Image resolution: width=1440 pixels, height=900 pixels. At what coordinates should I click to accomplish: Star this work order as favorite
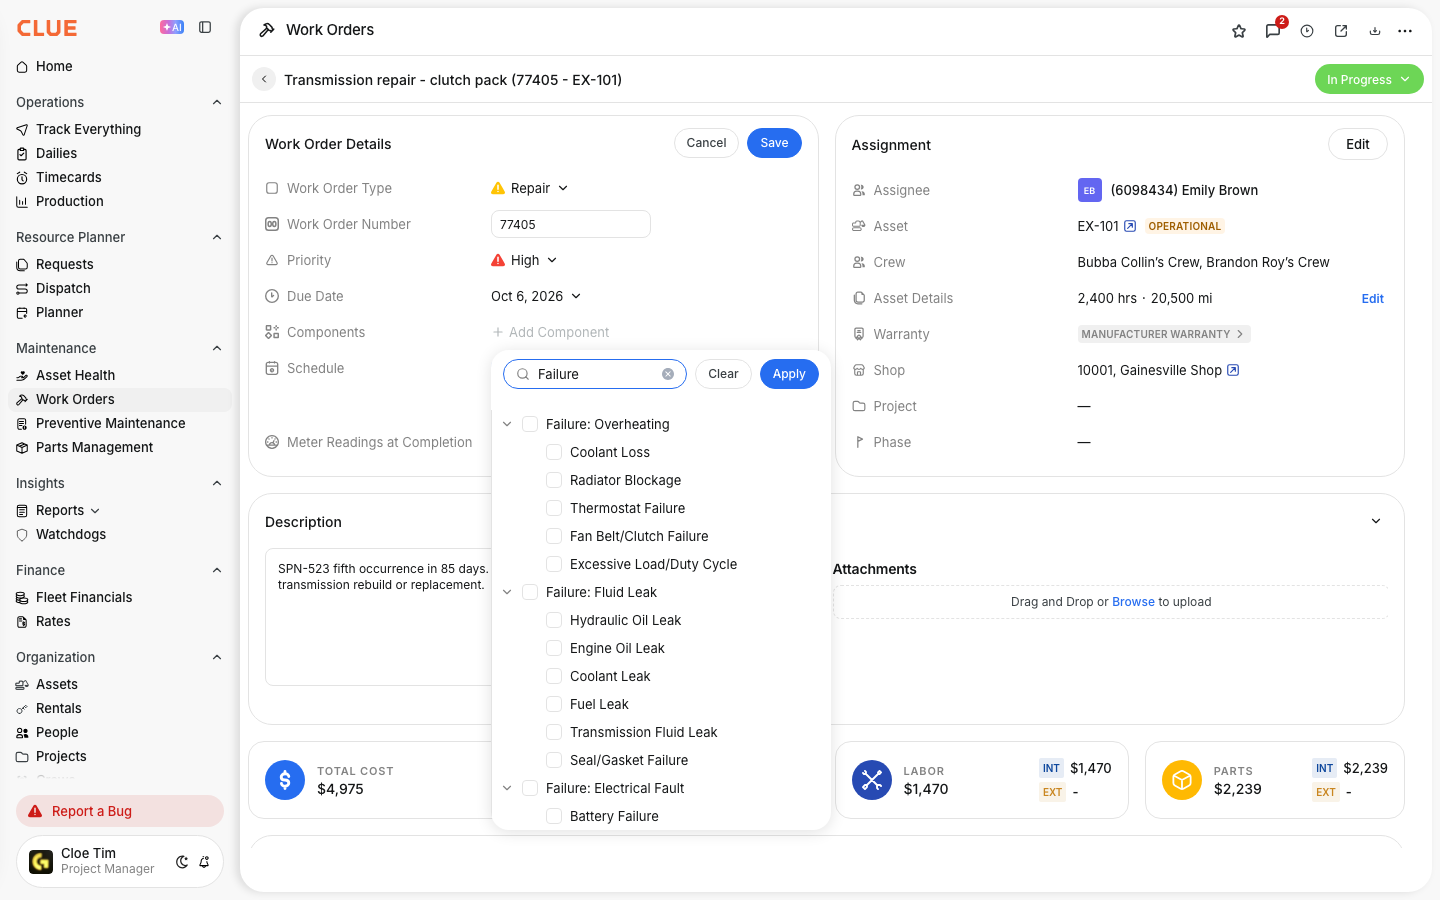[x=1239, y=31]
